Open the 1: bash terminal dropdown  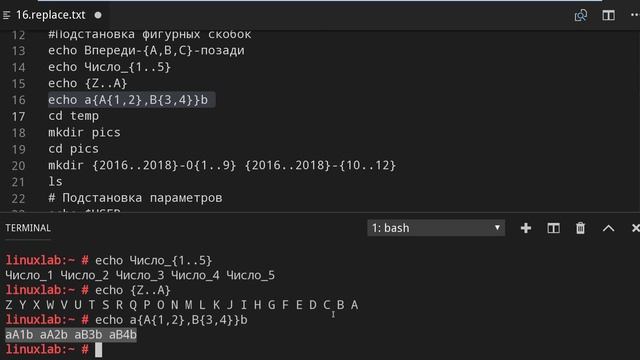pyautogui.click(x=436, y=228)
